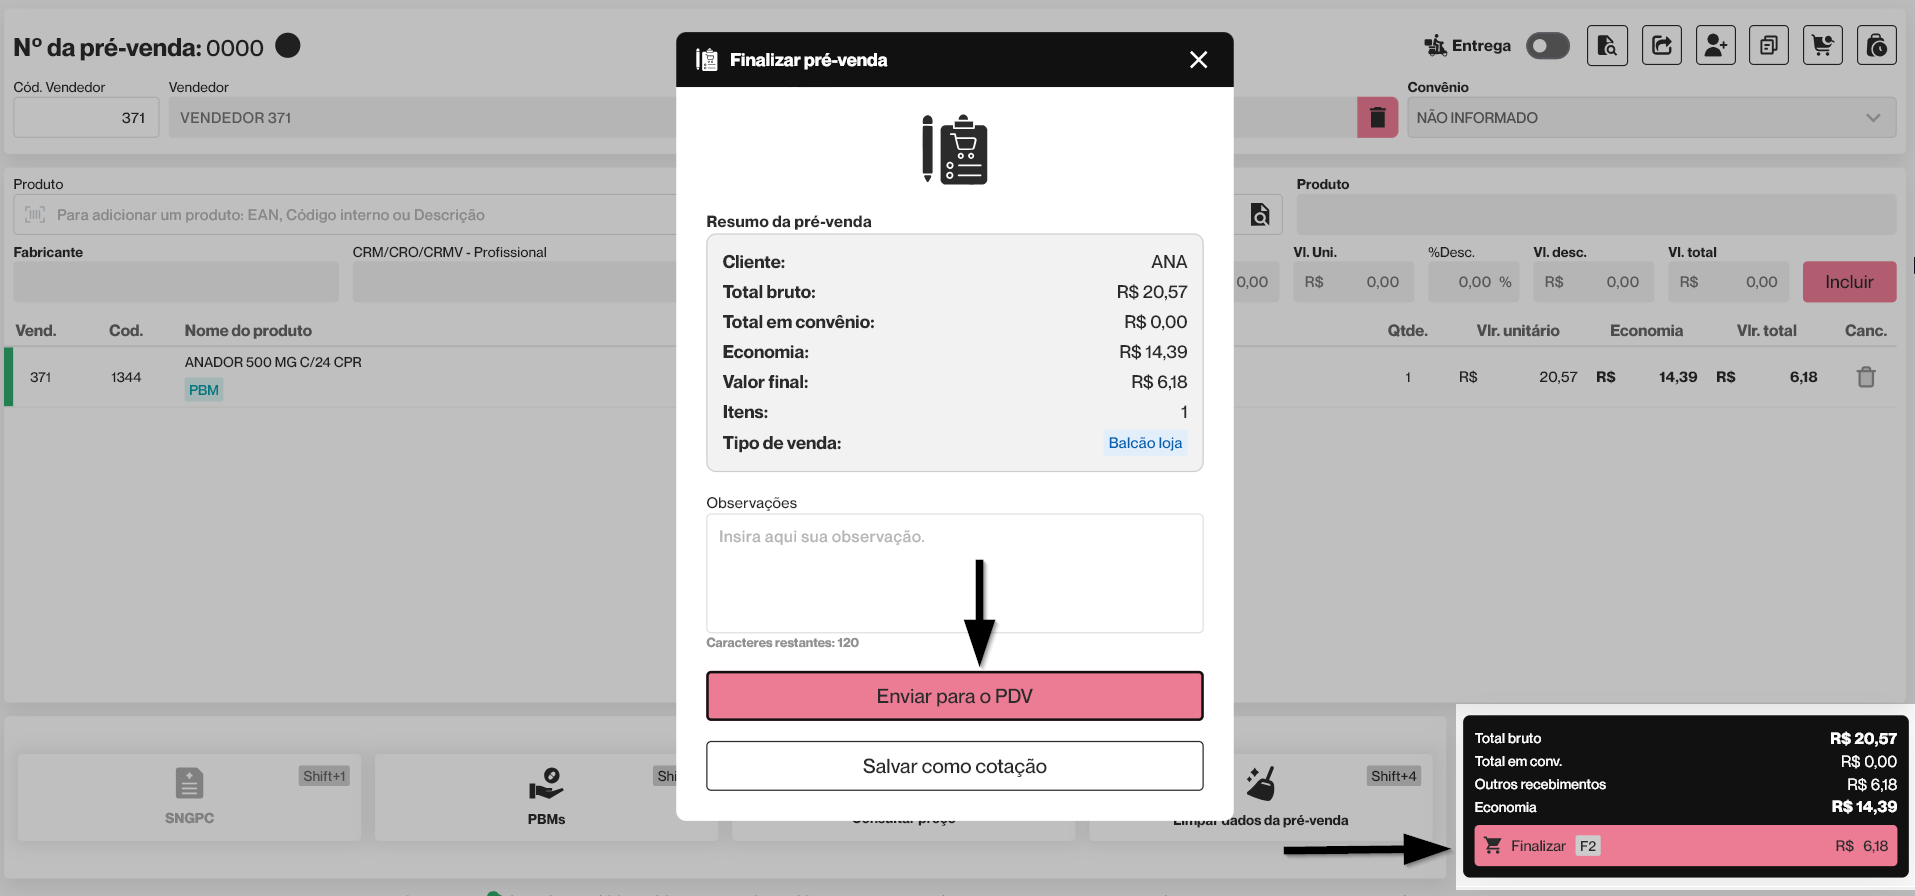This screenshot has width=1915, height=896.
Task: Toggle the Entrega delivery switch
Action: pos(1547,46)
